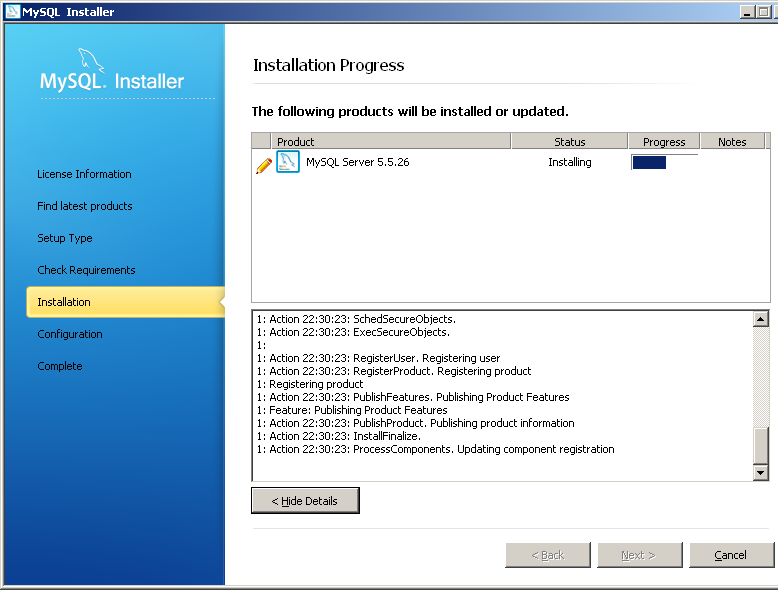Click the Back button
Image resolution: width=778 pixels, height=590 pixels.
(x=548, y=555)
